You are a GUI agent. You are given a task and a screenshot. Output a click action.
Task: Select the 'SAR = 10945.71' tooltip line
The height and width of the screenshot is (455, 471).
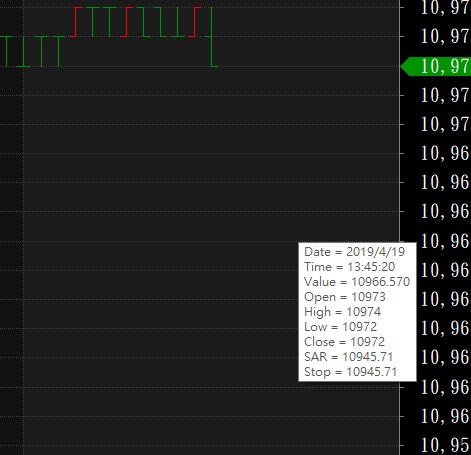click(x=348, y=357)
